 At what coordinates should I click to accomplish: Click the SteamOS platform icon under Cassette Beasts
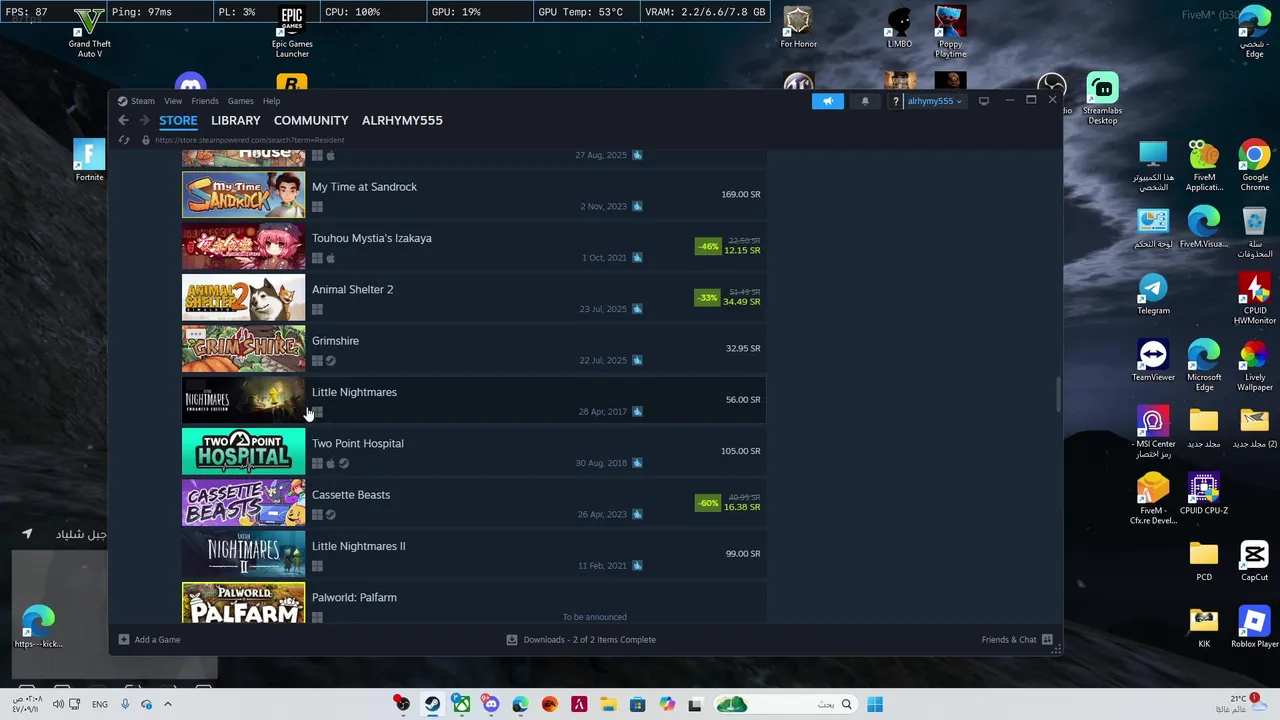click(x=331, y=515)
